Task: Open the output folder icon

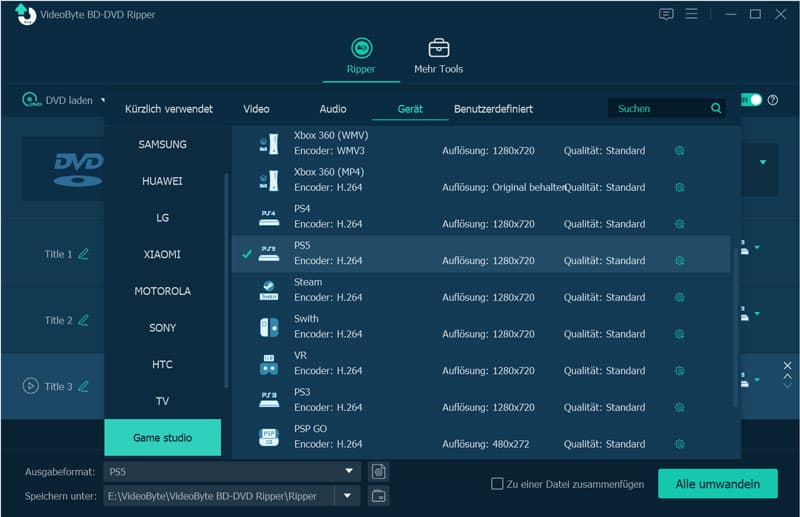Action: tap(379, 496)
